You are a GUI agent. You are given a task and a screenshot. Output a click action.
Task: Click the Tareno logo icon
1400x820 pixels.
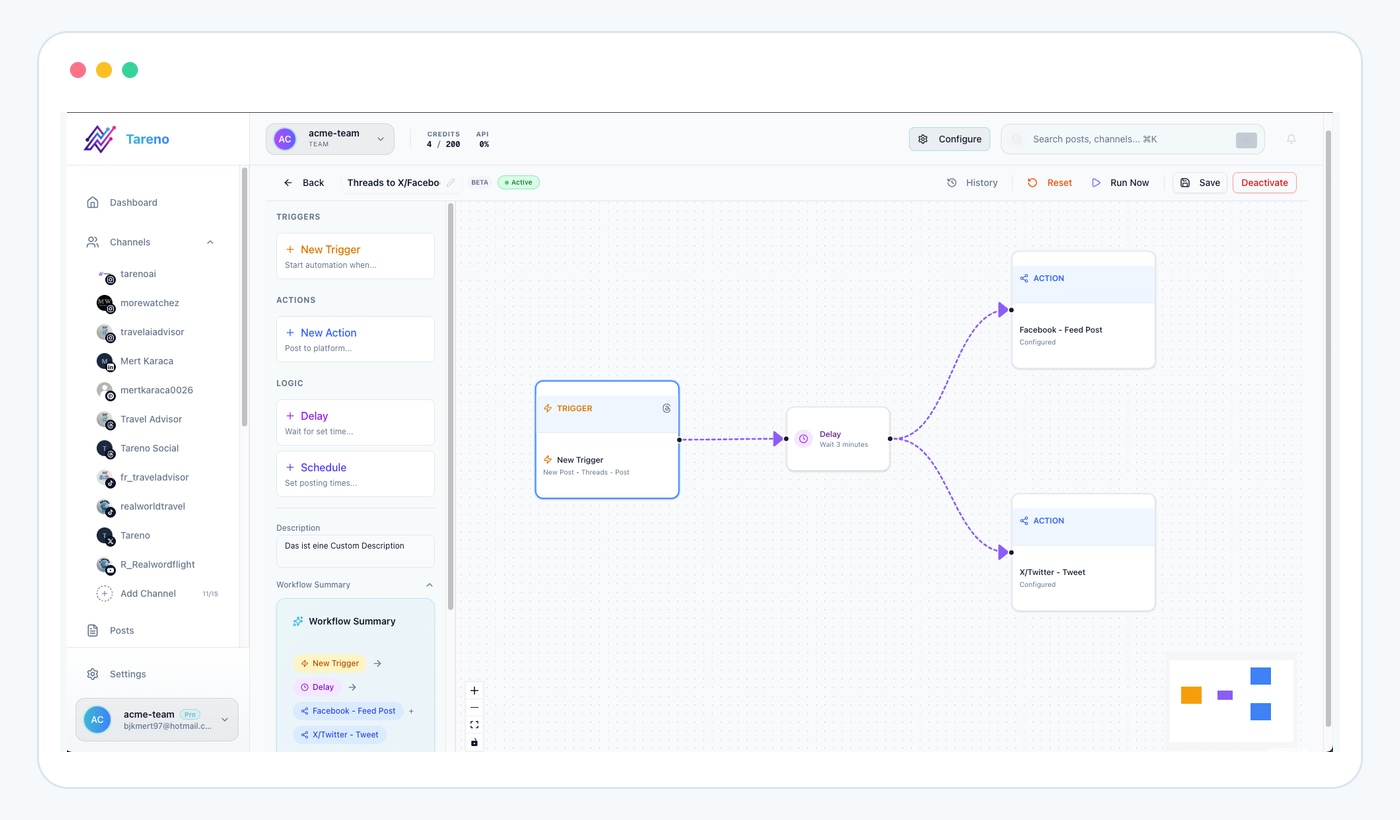[x=99, y=139]
